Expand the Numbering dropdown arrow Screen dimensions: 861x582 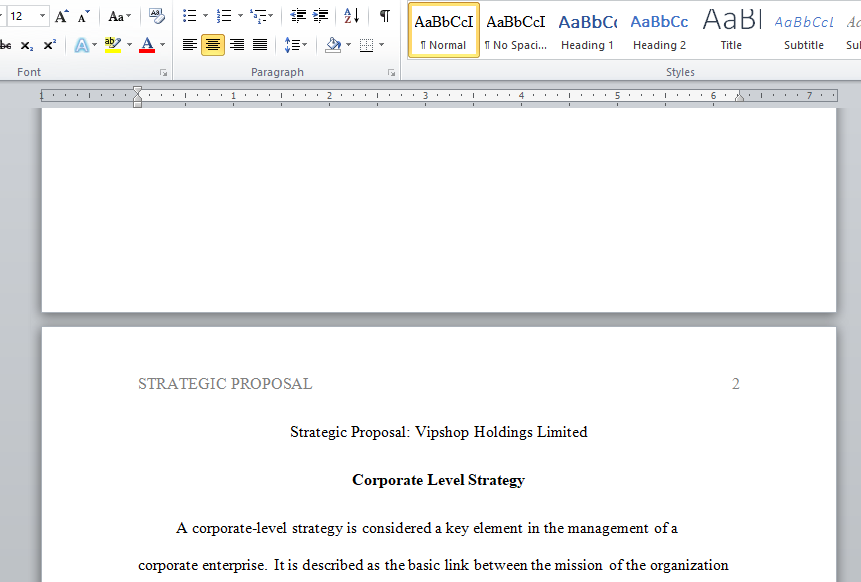[240, 16]
